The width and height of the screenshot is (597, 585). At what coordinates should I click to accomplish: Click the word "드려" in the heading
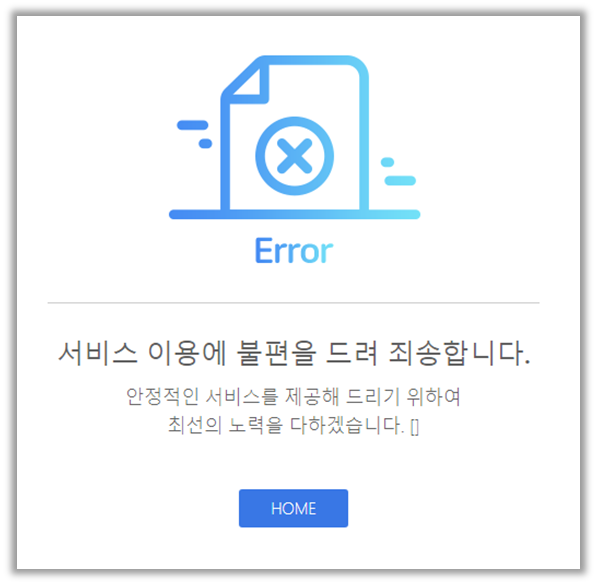tap(352, 353)
